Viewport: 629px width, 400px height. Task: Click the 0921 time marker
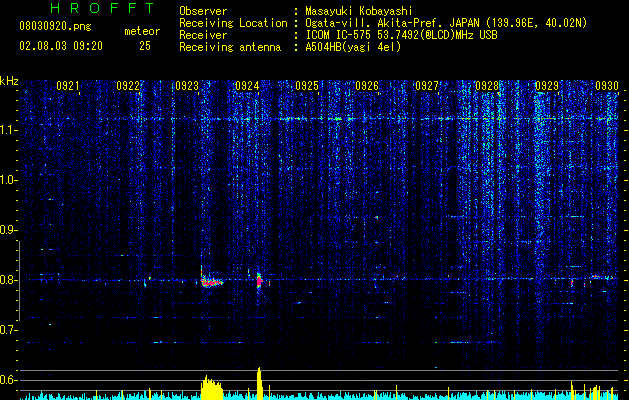coord(67,86)
